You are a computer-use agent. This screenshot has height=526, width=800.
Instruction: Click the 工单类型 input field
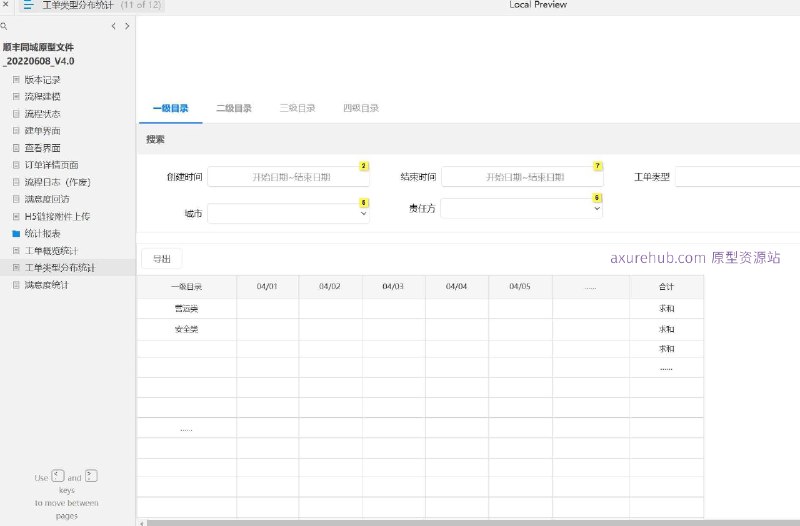[737, 177]
